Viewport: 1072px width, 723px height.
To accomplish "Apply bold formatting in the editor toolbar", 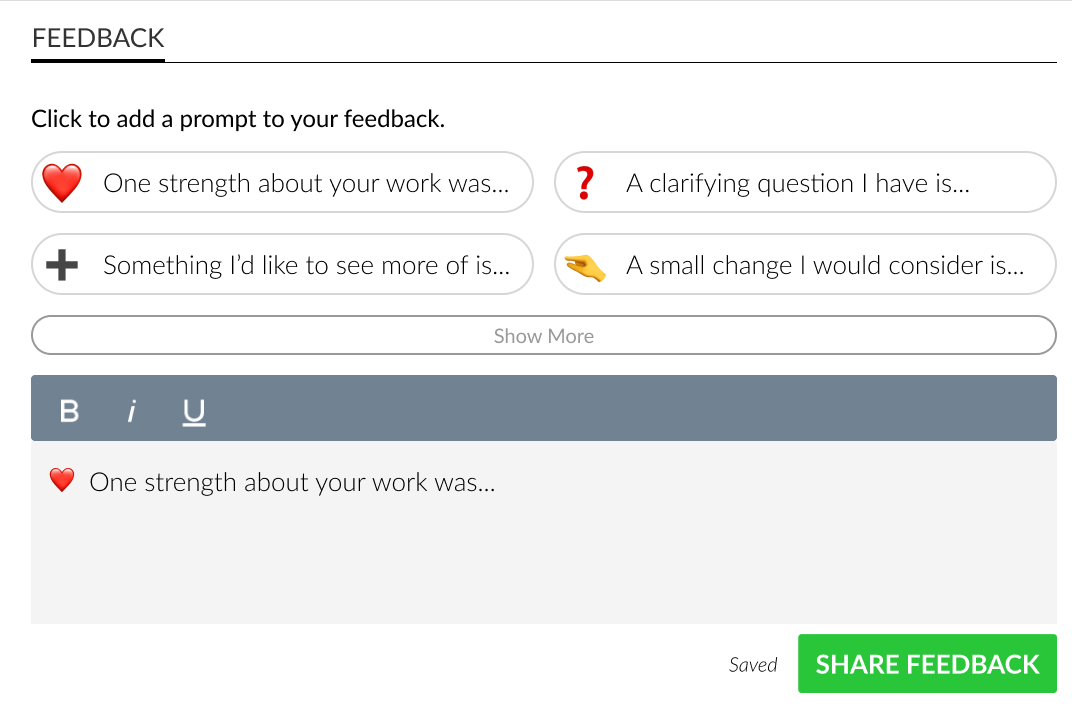I will [x=68, y=410].
